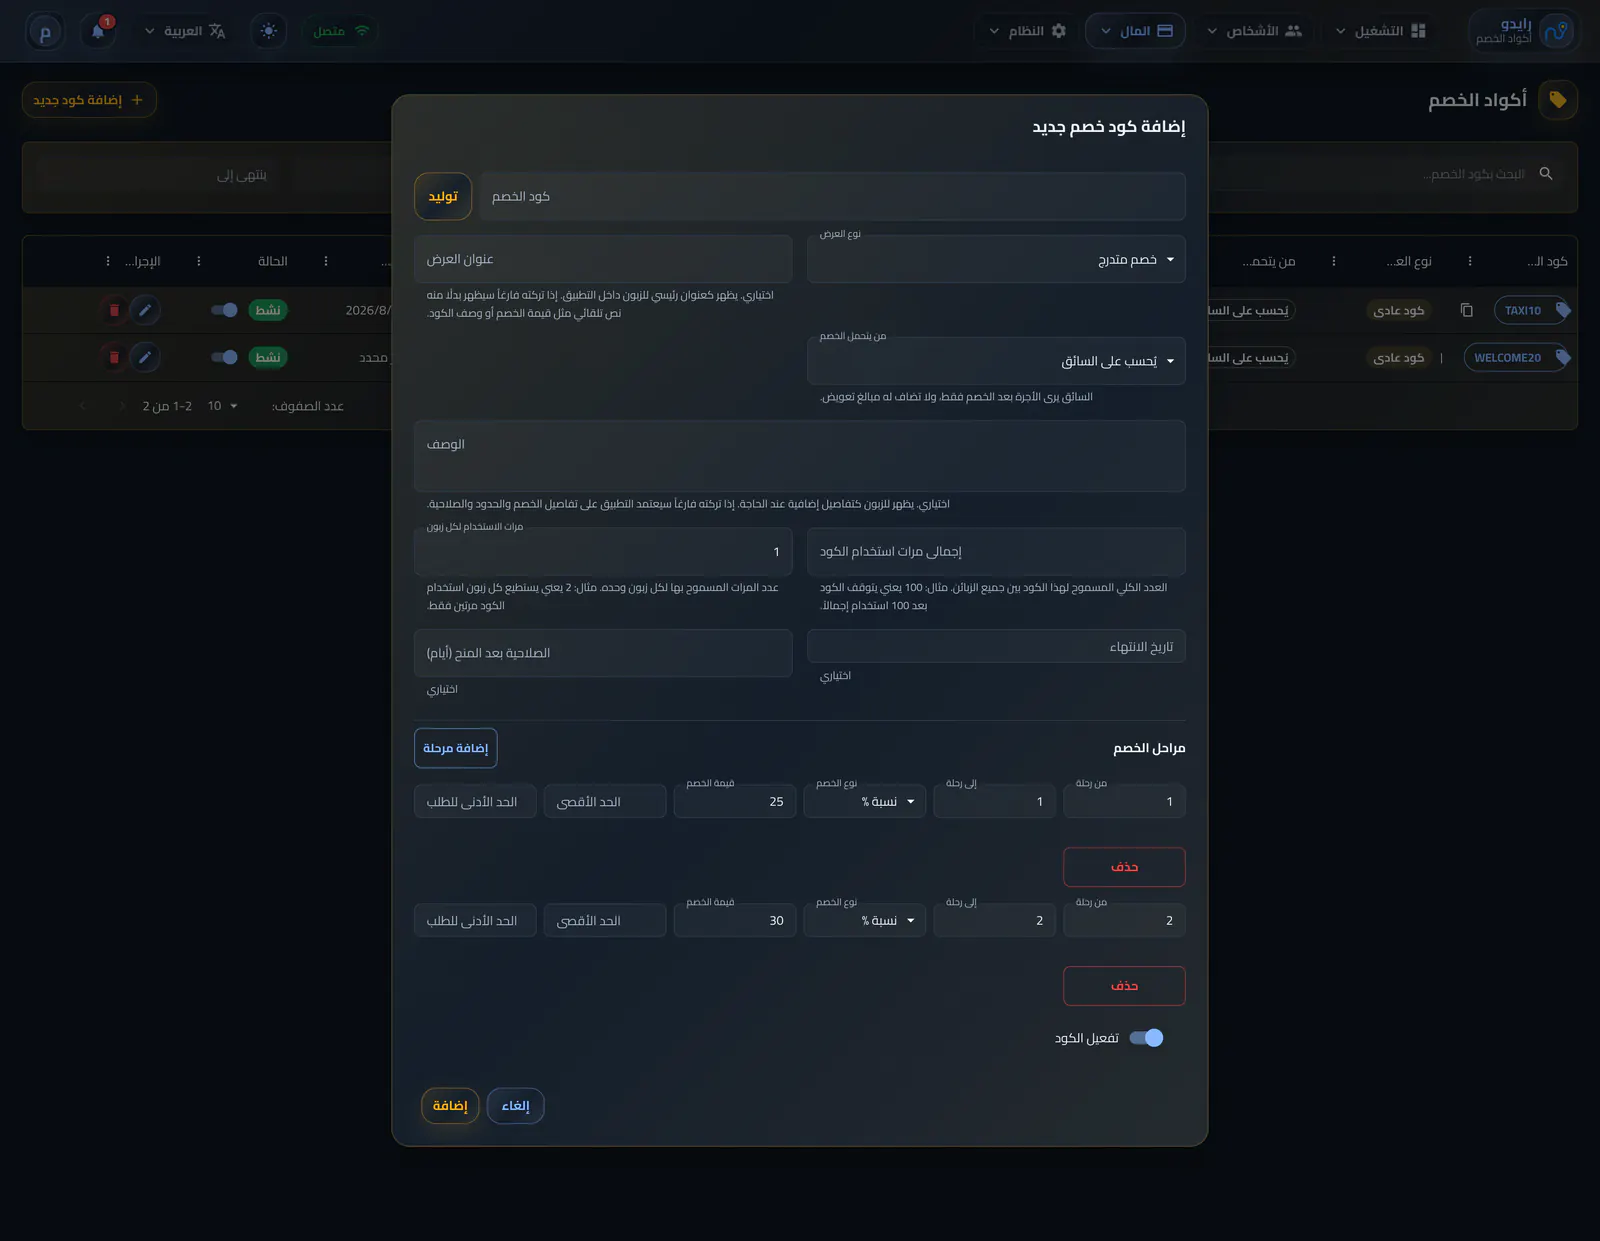Viewport: 1600px width, 1241px height.
Task: Click the edit pencil for TAXI10 row
Action: [145, 310]
